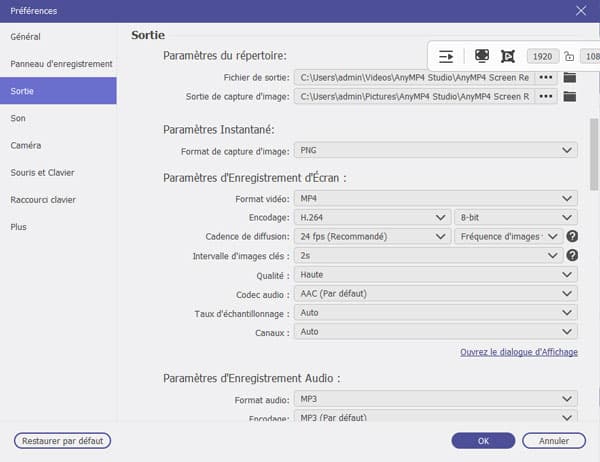The image size is (600, 462).
Task: Click browse dots for Fichier de sortie
Action: pyautogui.click(x=546, y=77)
